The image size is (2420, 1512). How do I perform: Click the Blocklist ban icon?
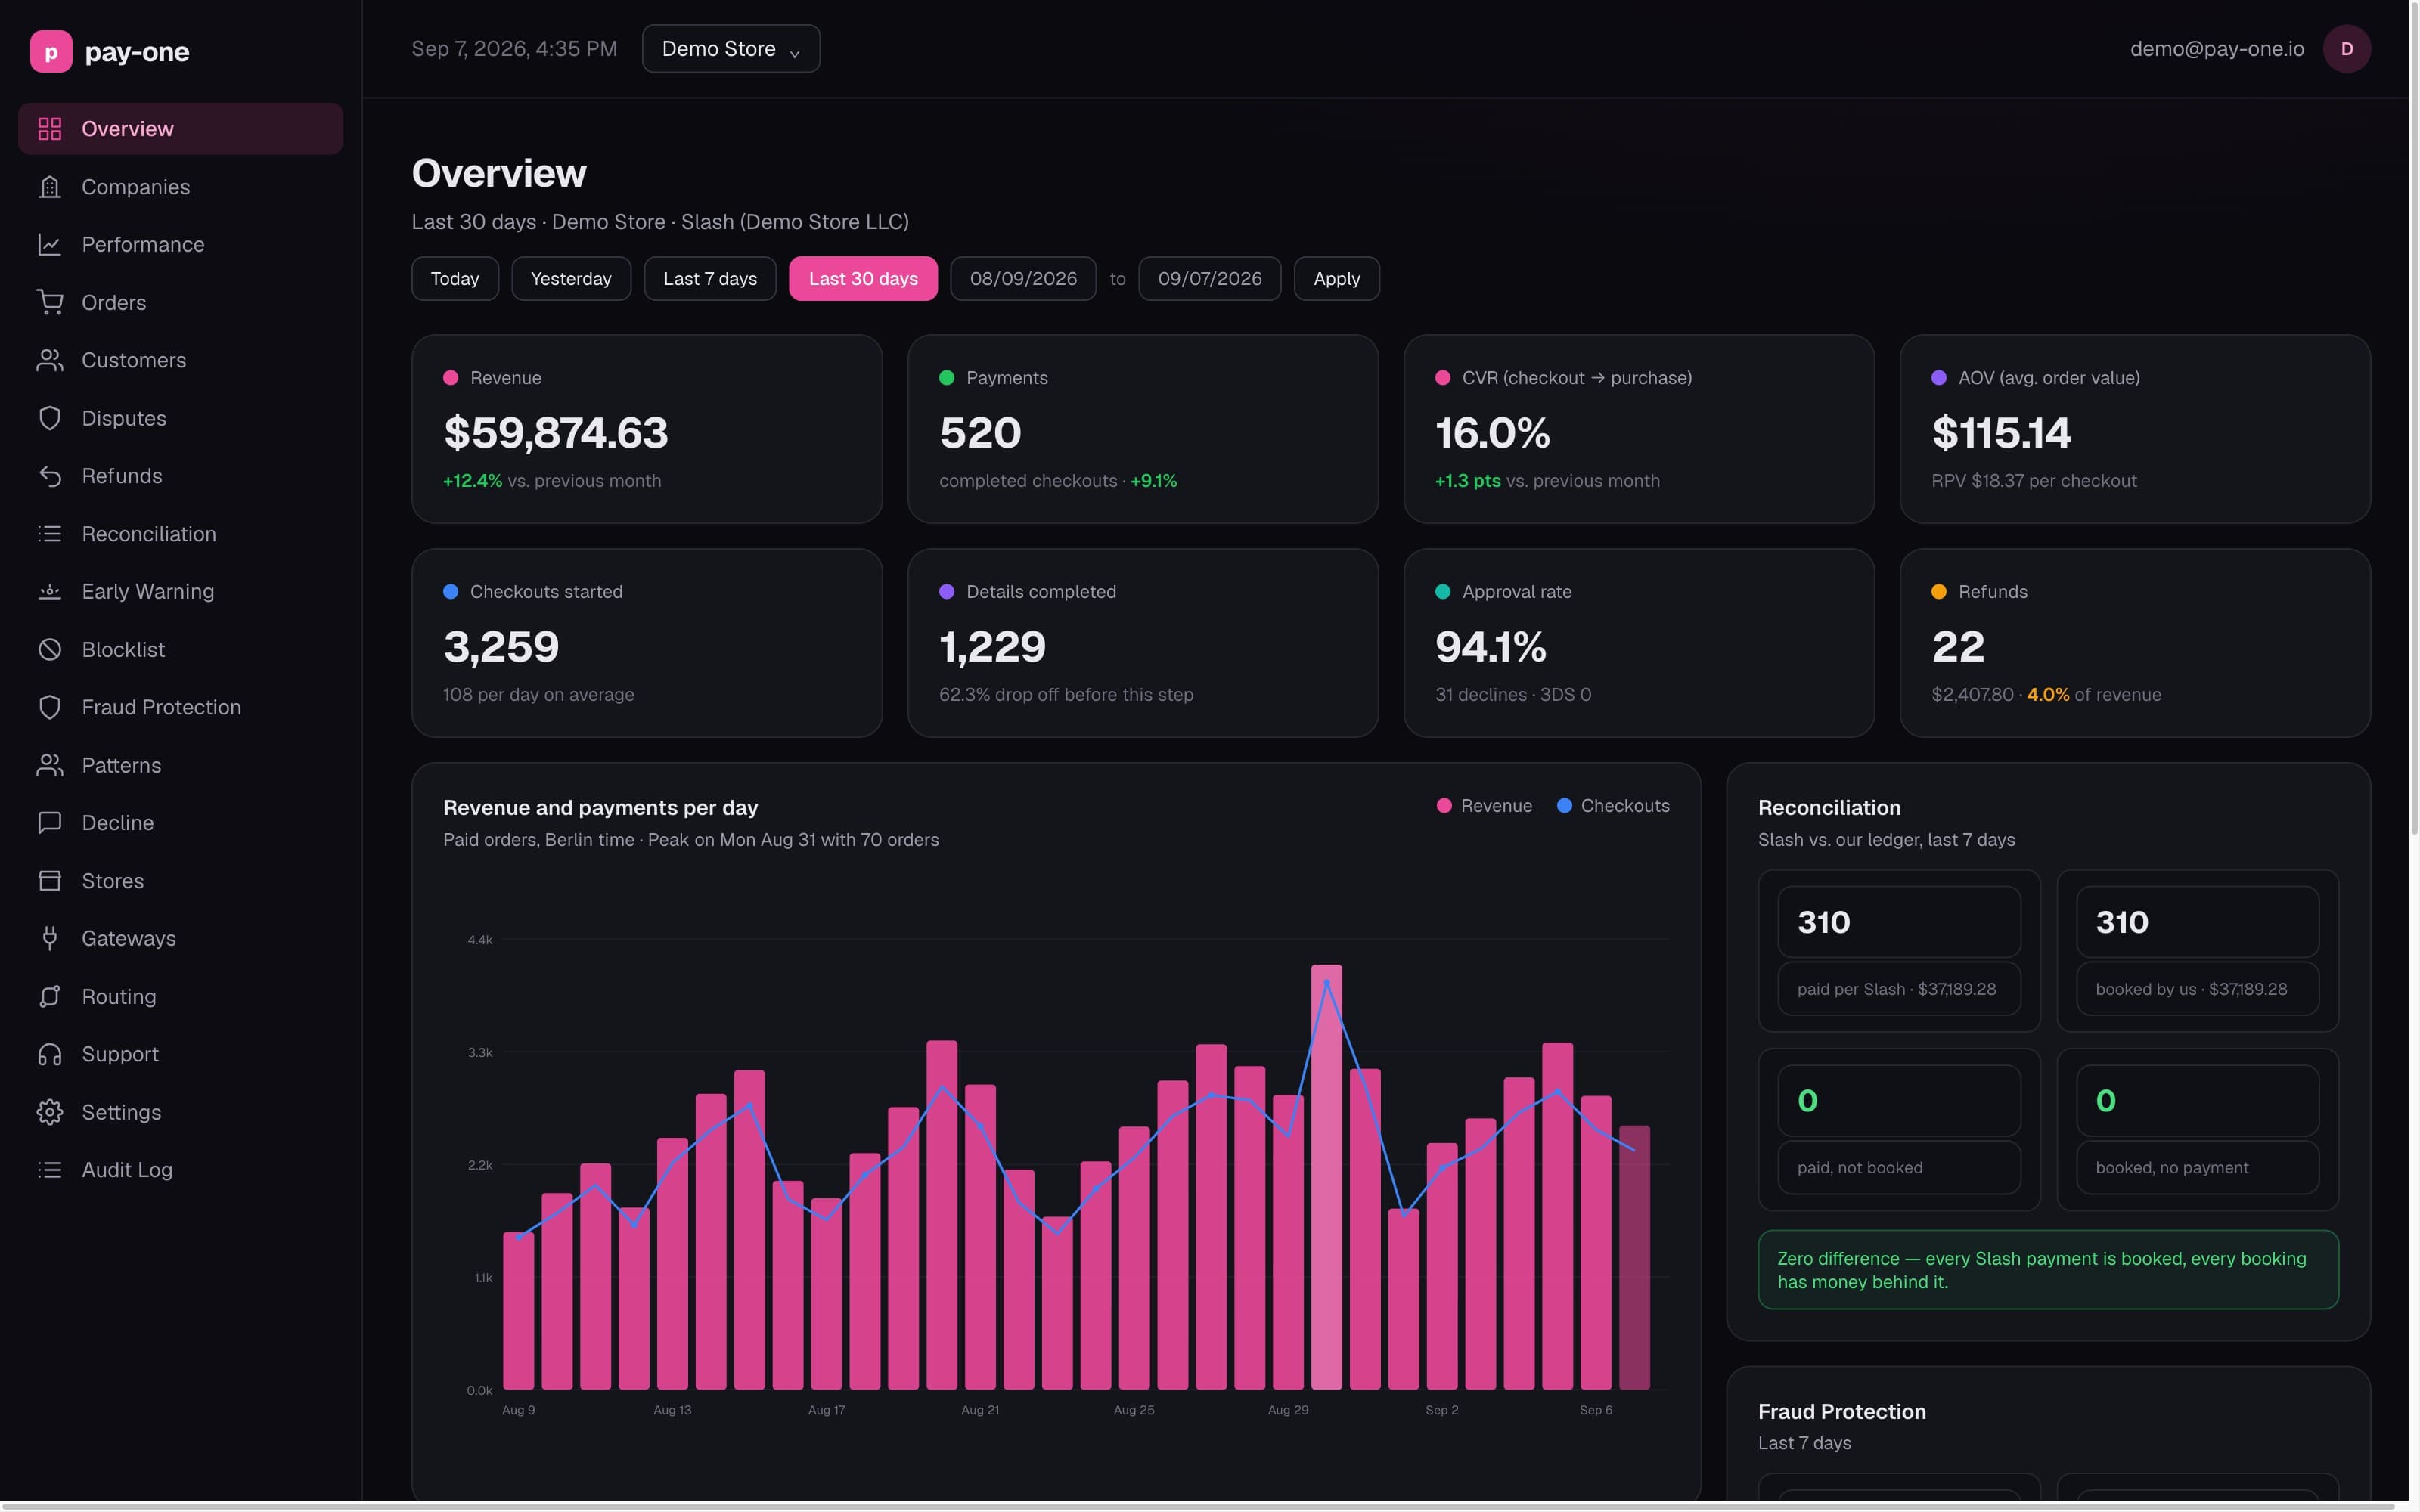coord(50,649)
